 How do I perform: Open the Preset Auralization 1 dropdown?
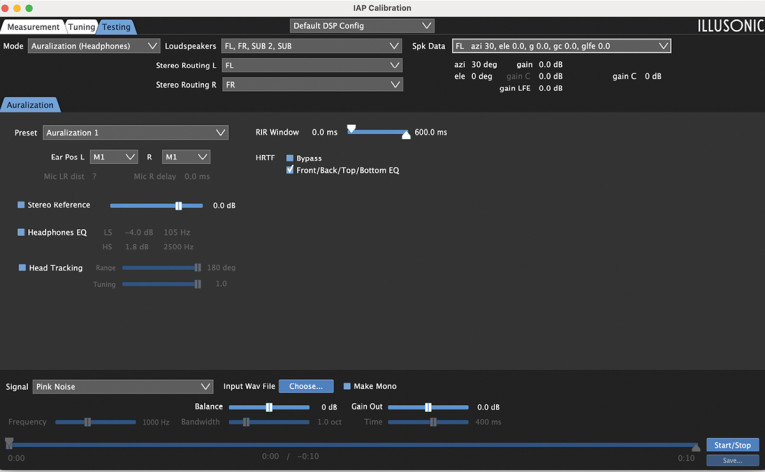tap(135, 132)
